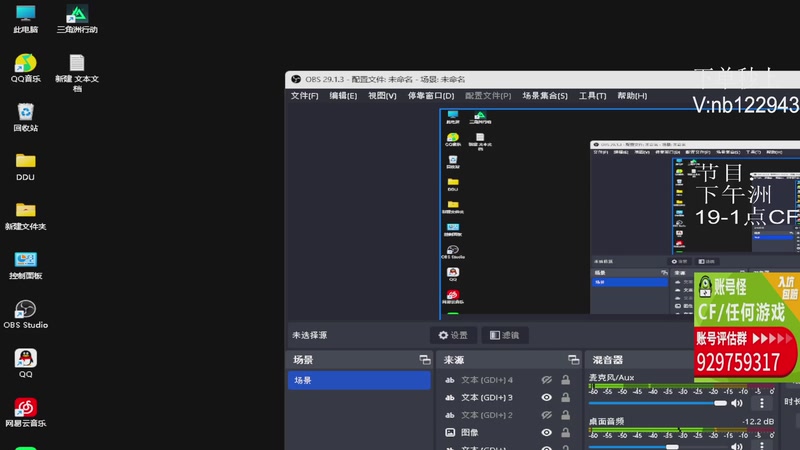Select the 网易云音乐 desktop shortcut
Viewport: 800px width, 450px height.
[x=26, y=412]
